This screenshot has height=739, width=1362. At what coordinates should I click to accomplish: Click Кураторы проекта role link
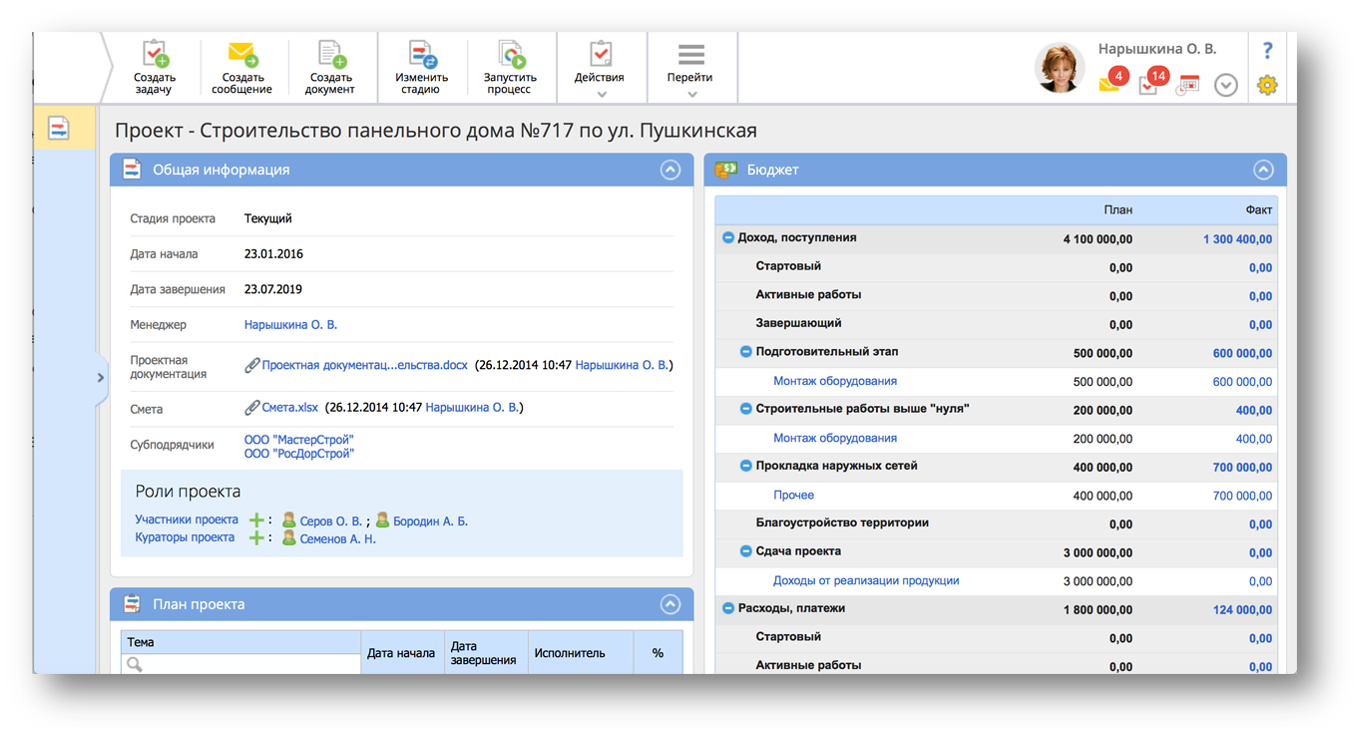(x=185, y=537)
